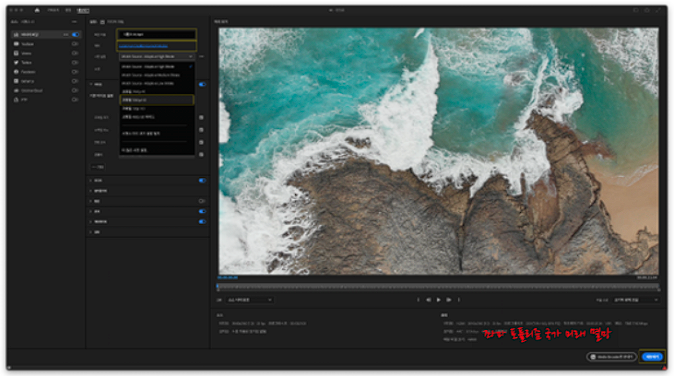Click the blue Export button
674x378 pixels.
click(652, 356)
